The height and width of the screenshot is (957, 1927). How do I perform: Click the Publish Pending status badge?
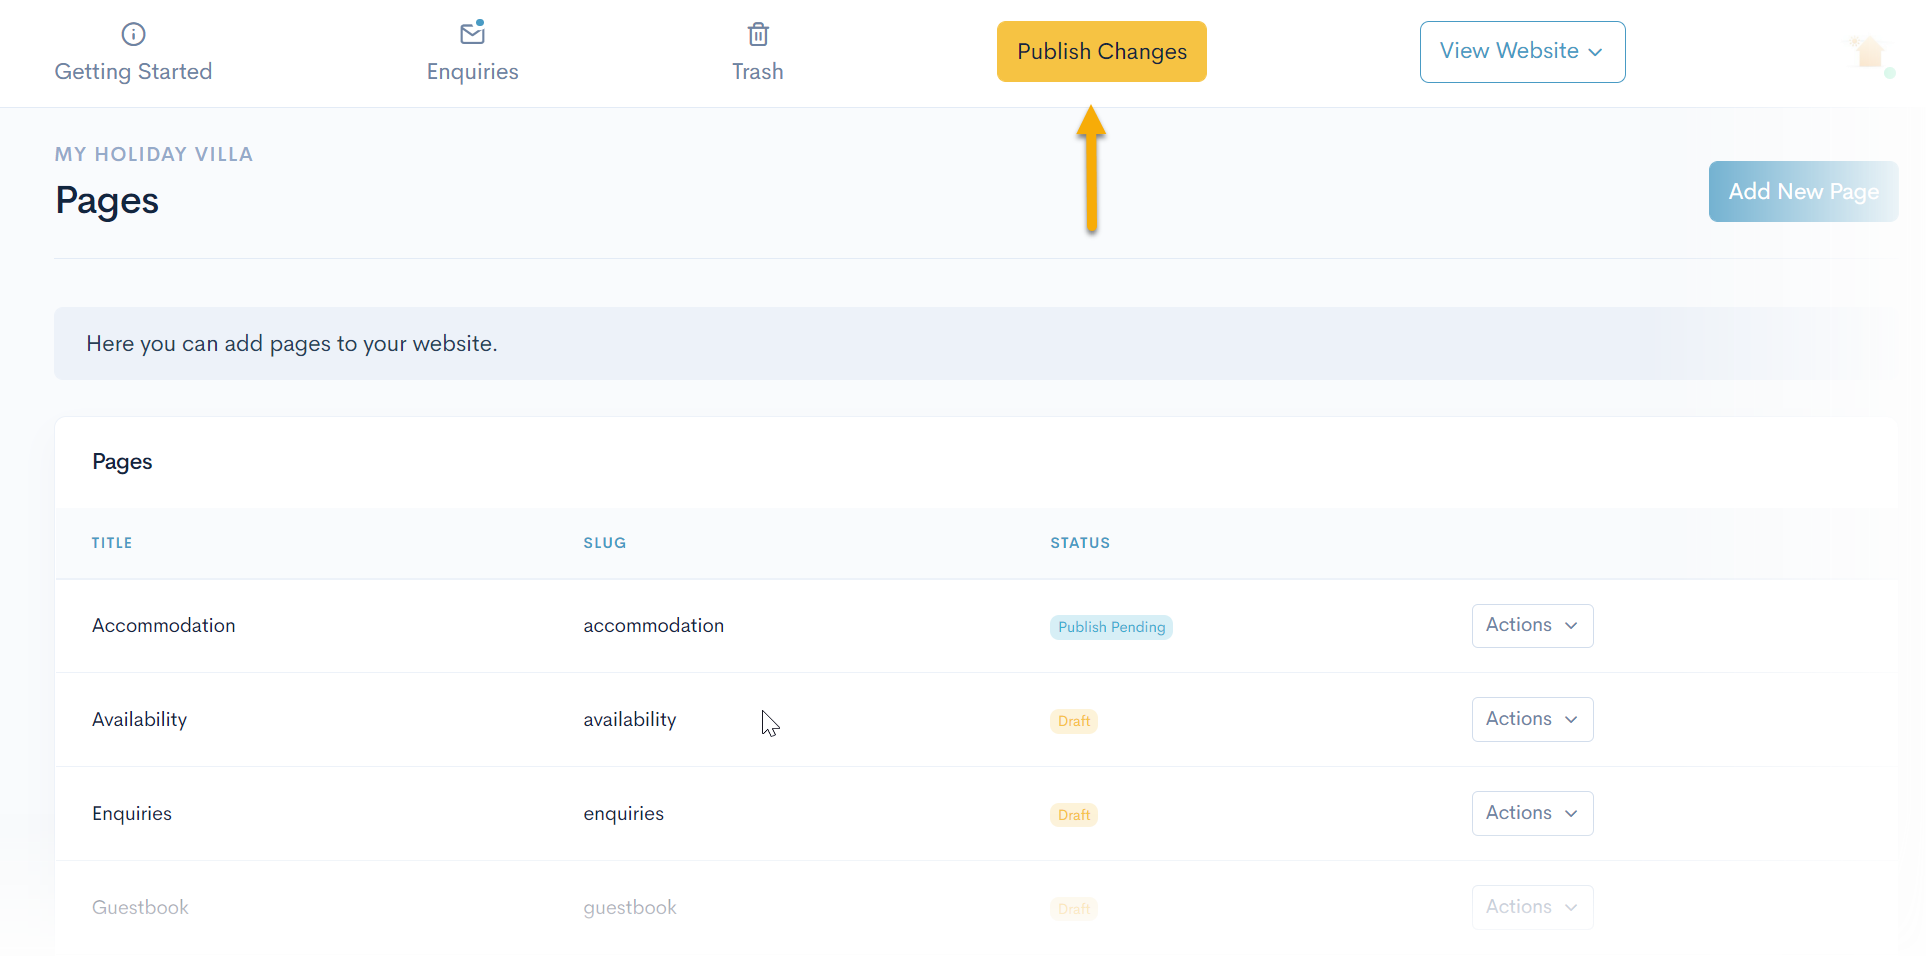tap(1110, 628)
